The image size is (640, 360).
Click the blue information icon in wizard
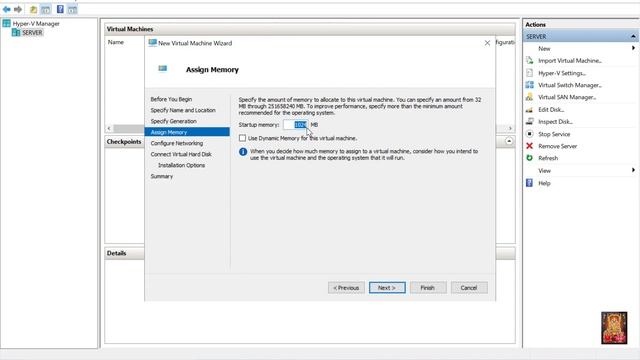(x=243, y=152)
